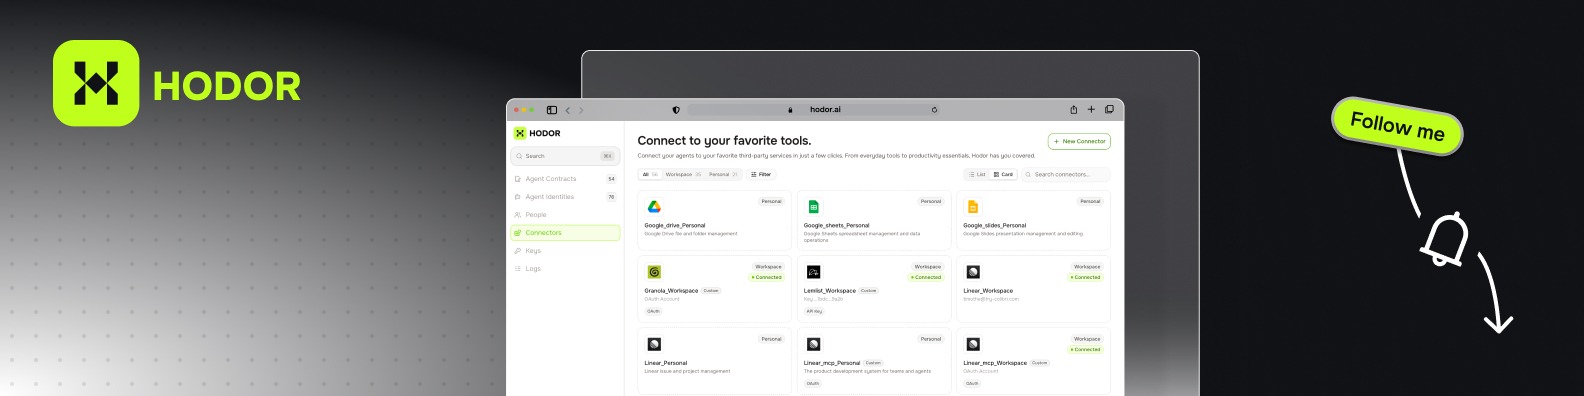This screenshot has width=1584, height=396.
Task: Click the sidebar Search field
Action: (x=565, y=156)
